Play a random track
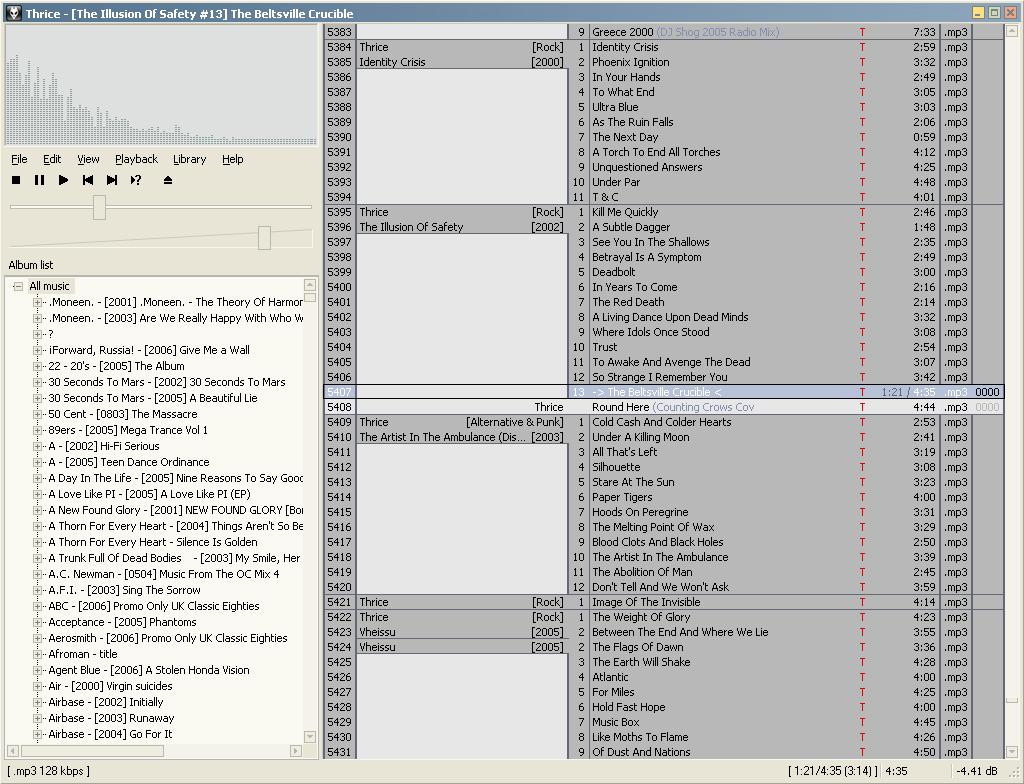 (136, 180)
